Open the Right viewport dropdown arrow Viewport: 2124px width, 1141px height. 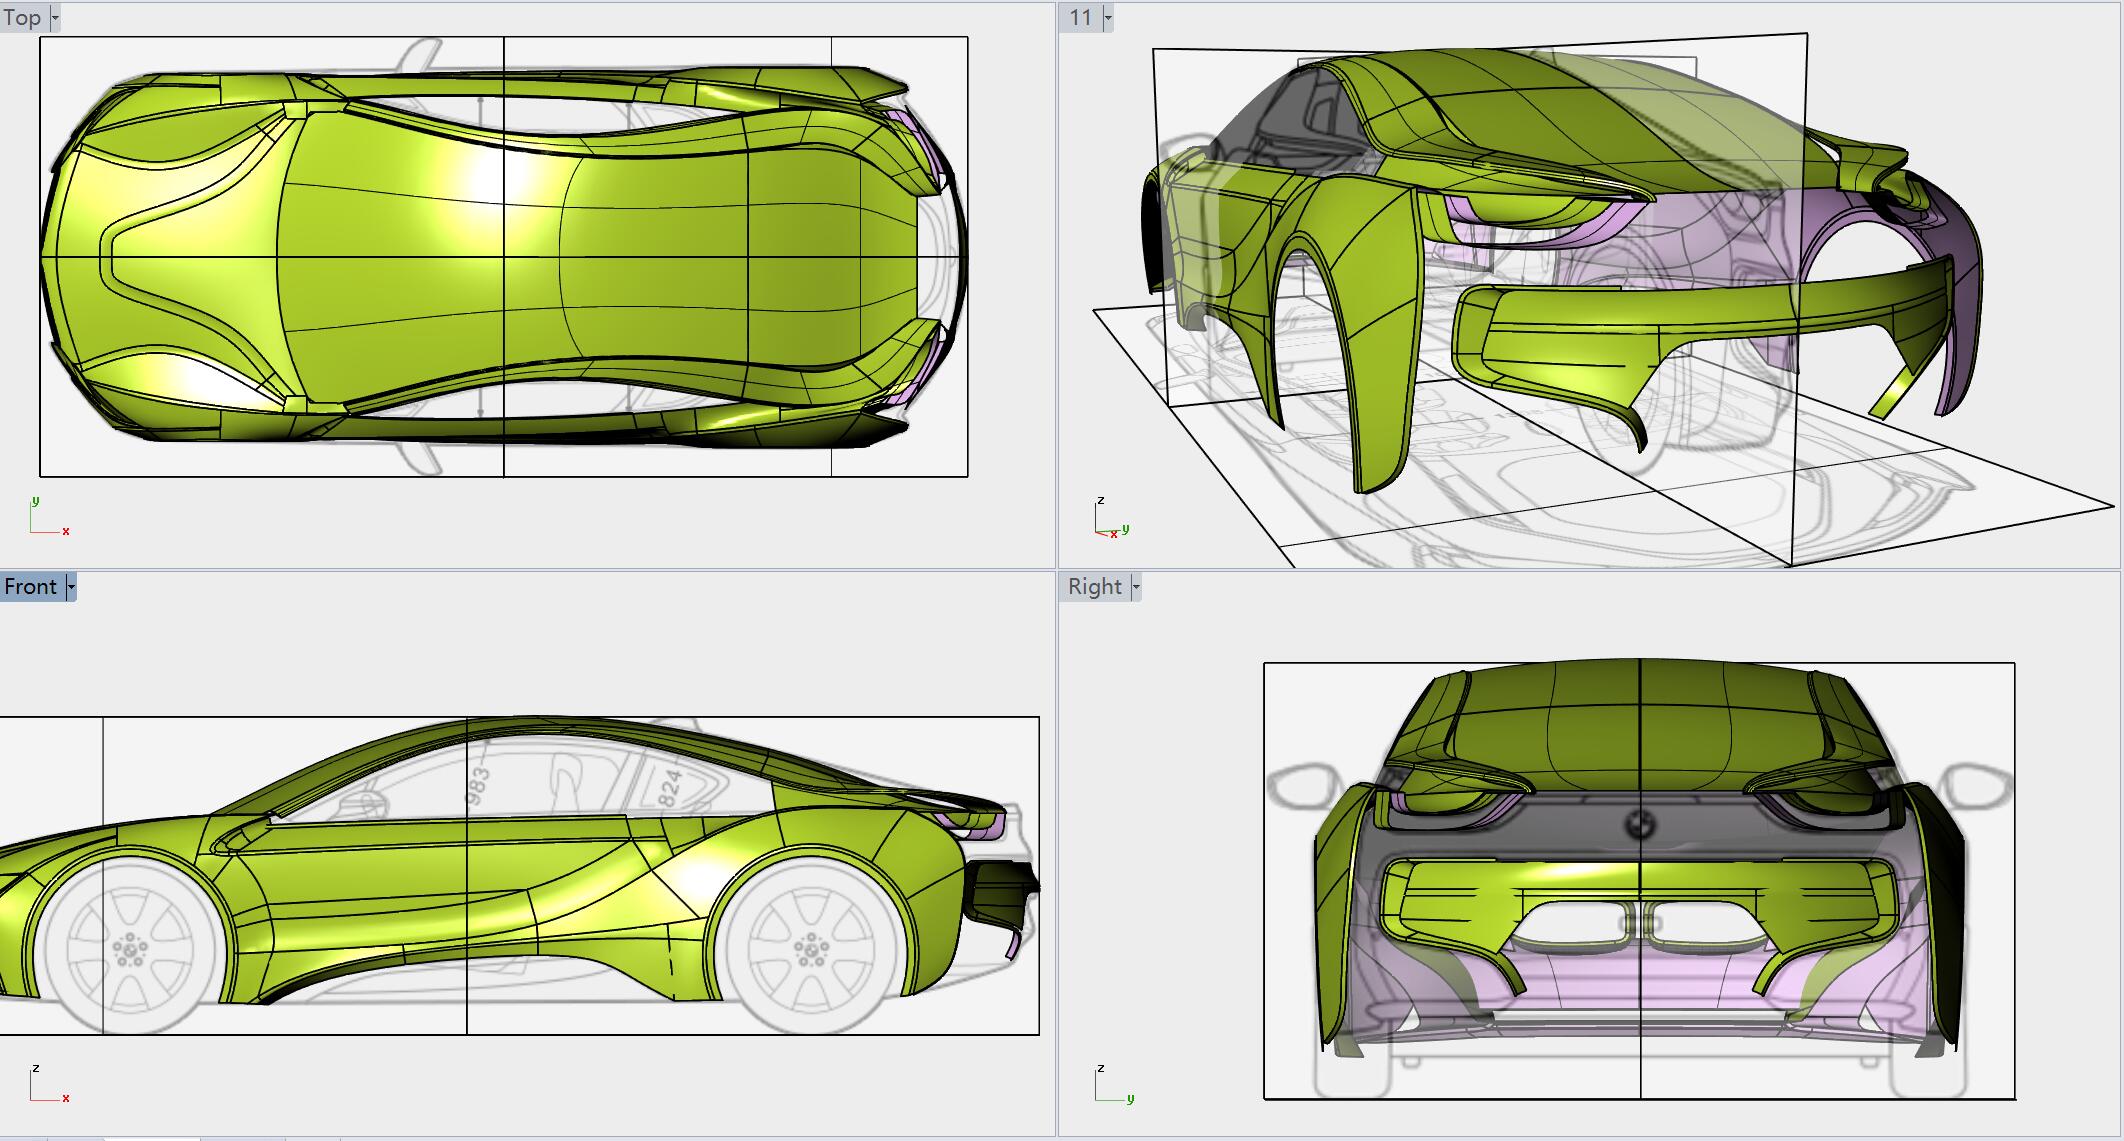coord(1135,587)
